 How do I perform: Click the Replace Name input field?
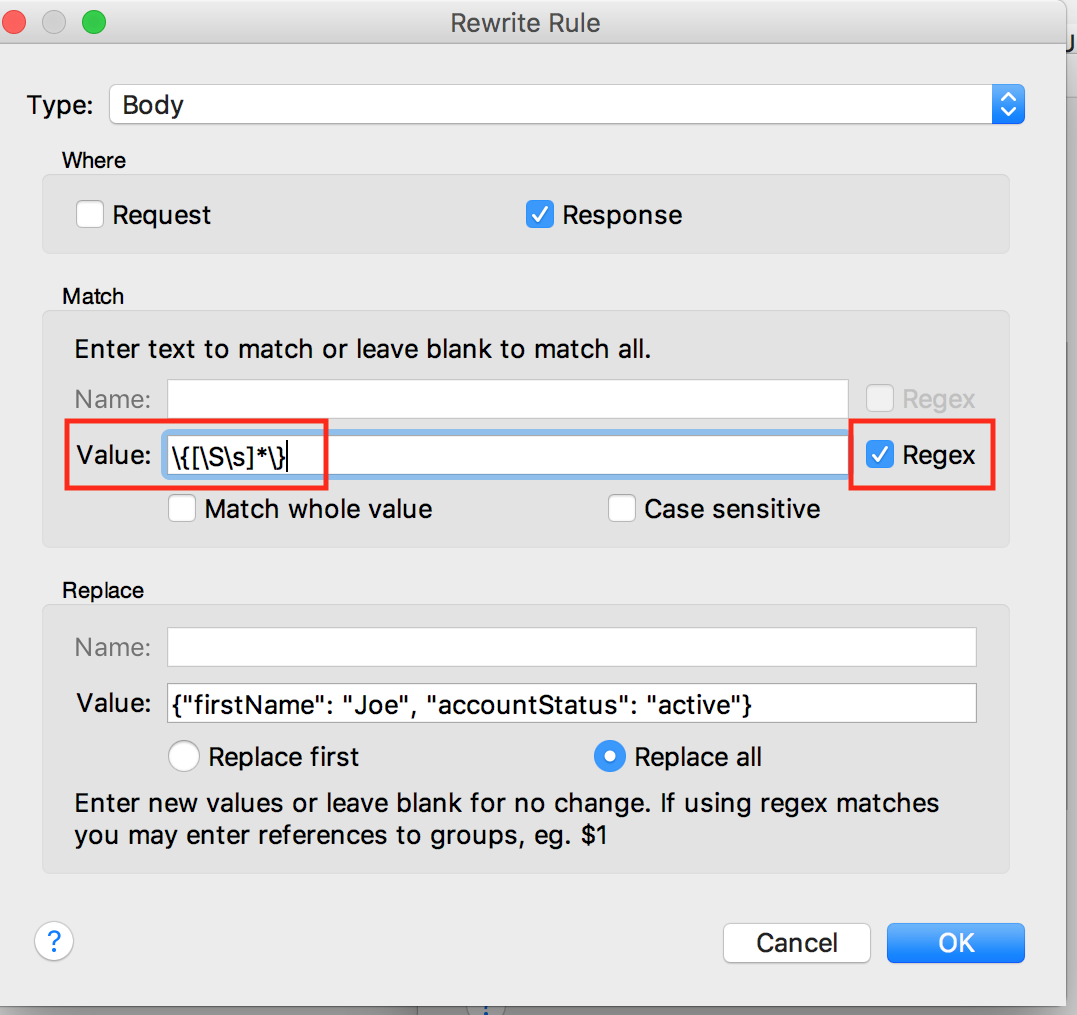coord(571,647)
